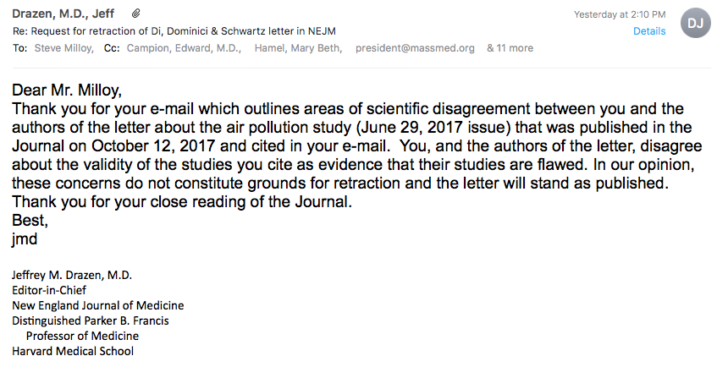Click the 'Dear Mr. Milloy' greeting

tap(67, 90)
